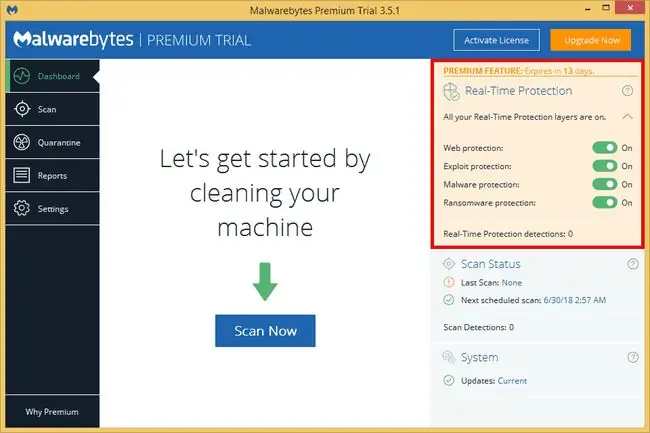Click the 'System' heading
The image size is (650, 433).
point(479,357)
